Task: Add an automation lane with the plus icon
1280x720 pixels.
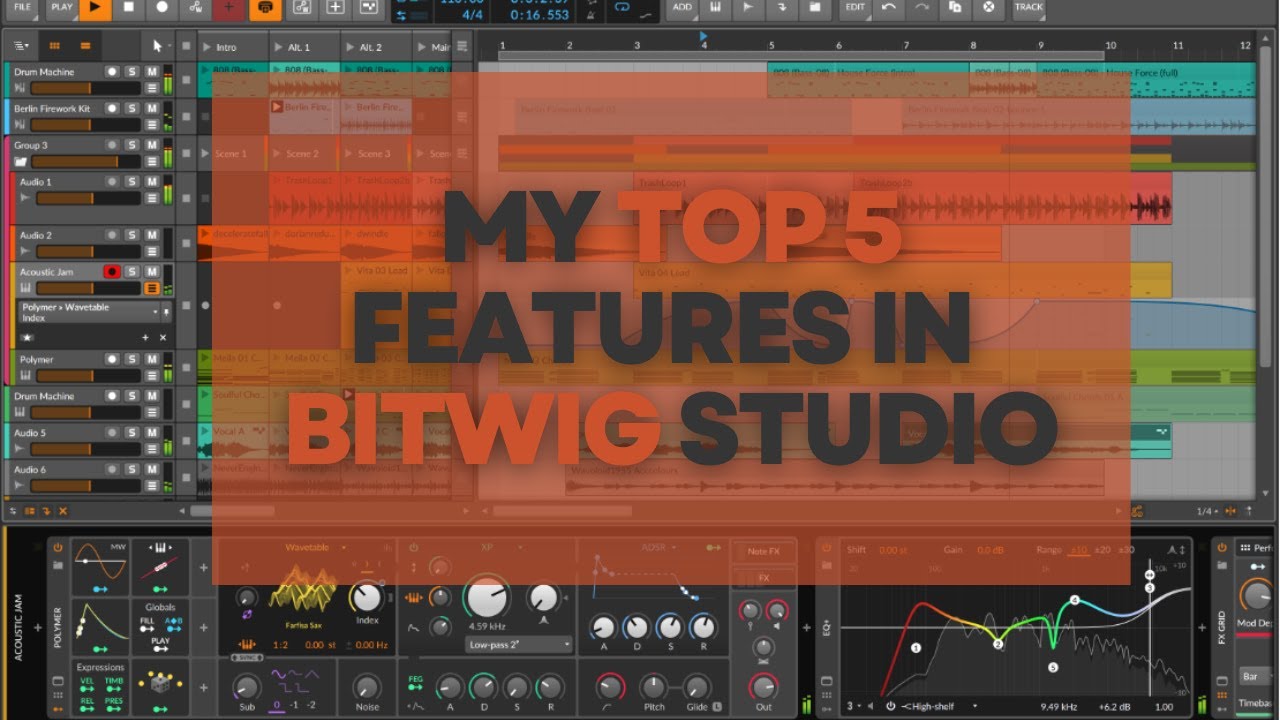Action: pyautogui.click(x=145, y=338)
